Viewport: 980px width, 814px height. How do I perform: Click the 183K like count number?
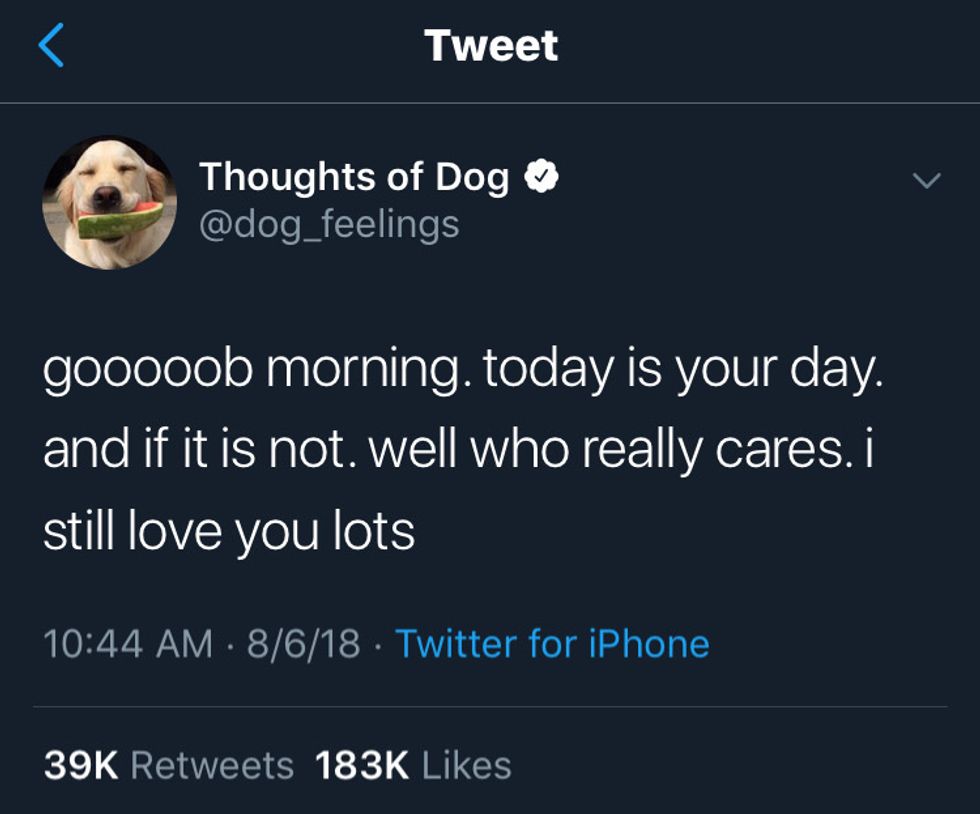[361, 766]
